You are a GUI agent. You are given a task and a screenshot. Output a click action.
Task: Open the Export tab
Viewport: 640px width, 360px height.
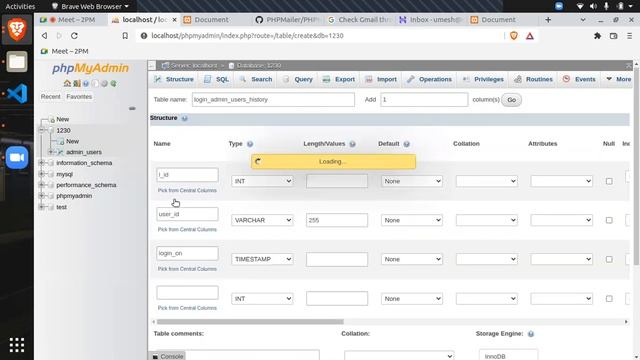click(x=339, y=80)
